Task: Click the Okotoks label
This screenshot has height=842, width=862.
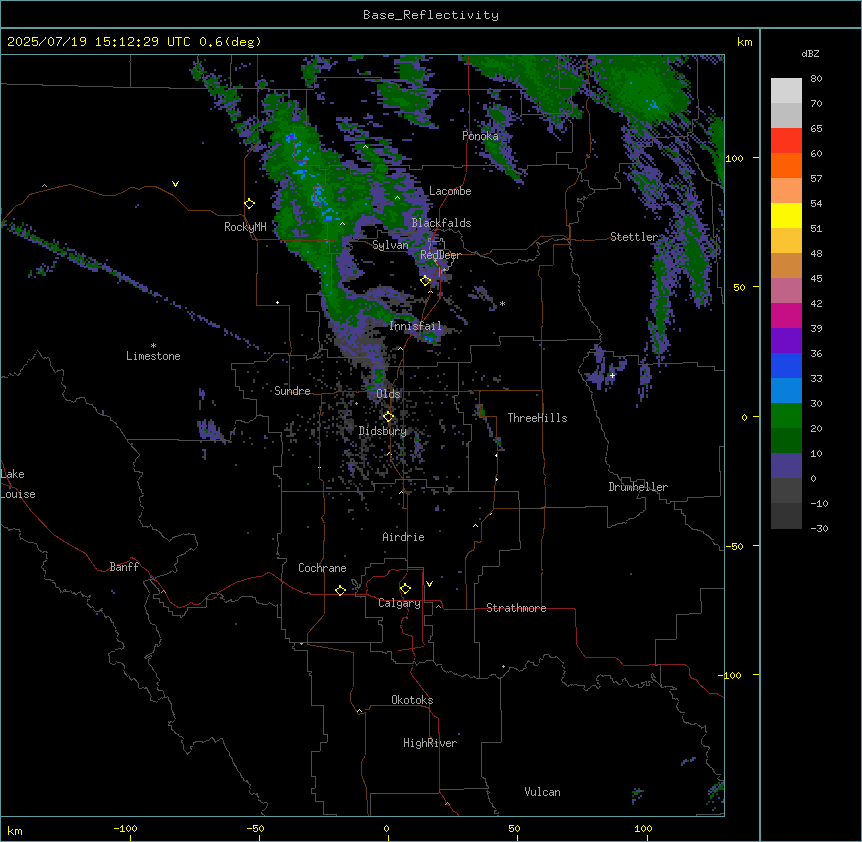Action: 412,700
